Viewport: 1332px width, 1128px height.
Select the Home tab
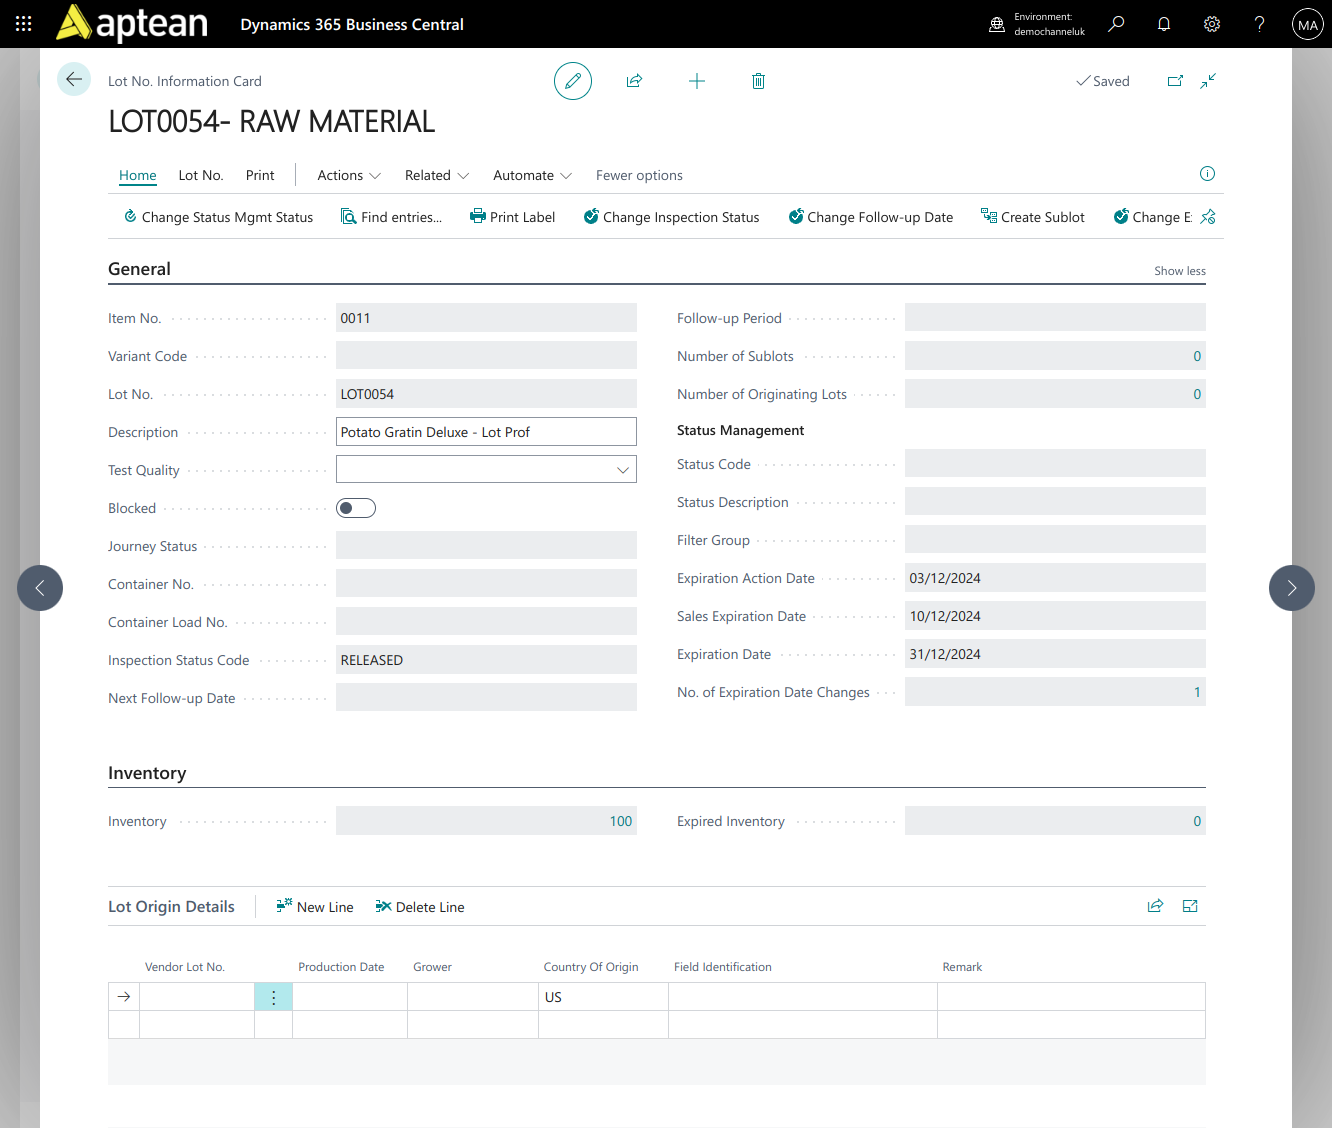138,175
